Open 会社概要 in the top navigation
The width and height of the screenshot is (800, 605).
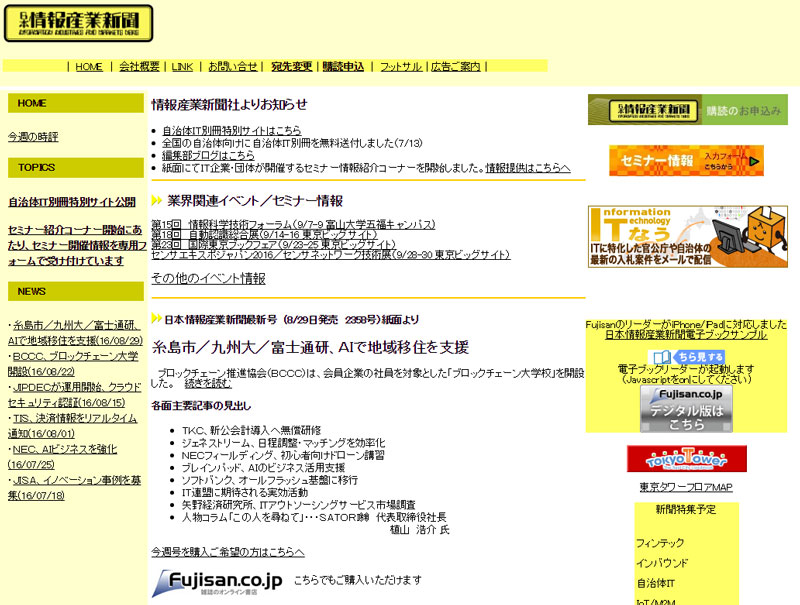pyautogui.click(x=139, y=66)
